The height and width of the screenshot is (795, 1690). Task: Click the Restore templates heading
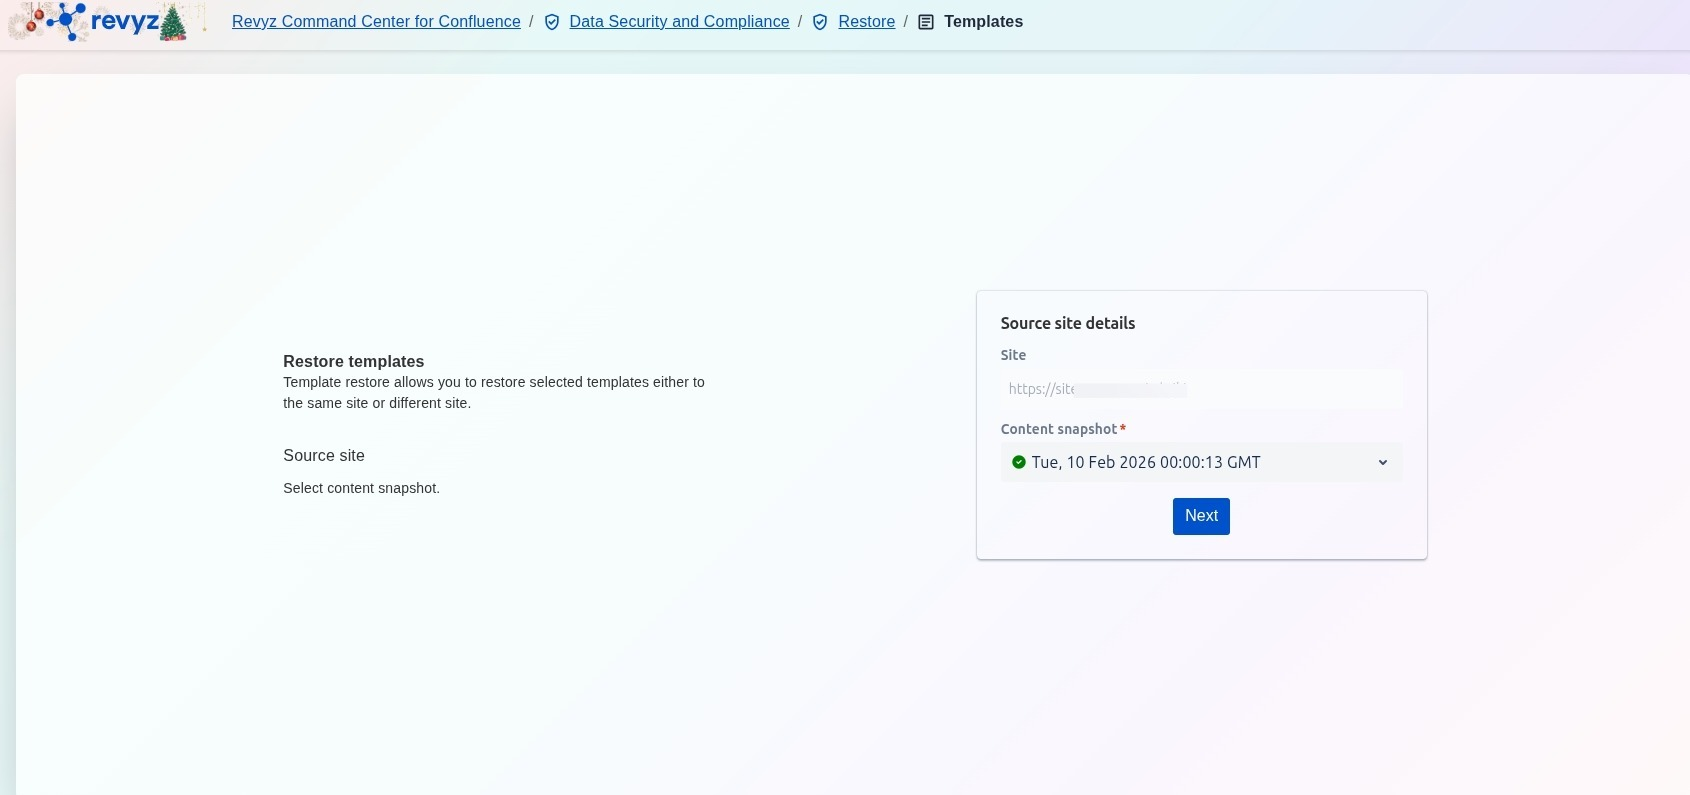click(353, 361)
